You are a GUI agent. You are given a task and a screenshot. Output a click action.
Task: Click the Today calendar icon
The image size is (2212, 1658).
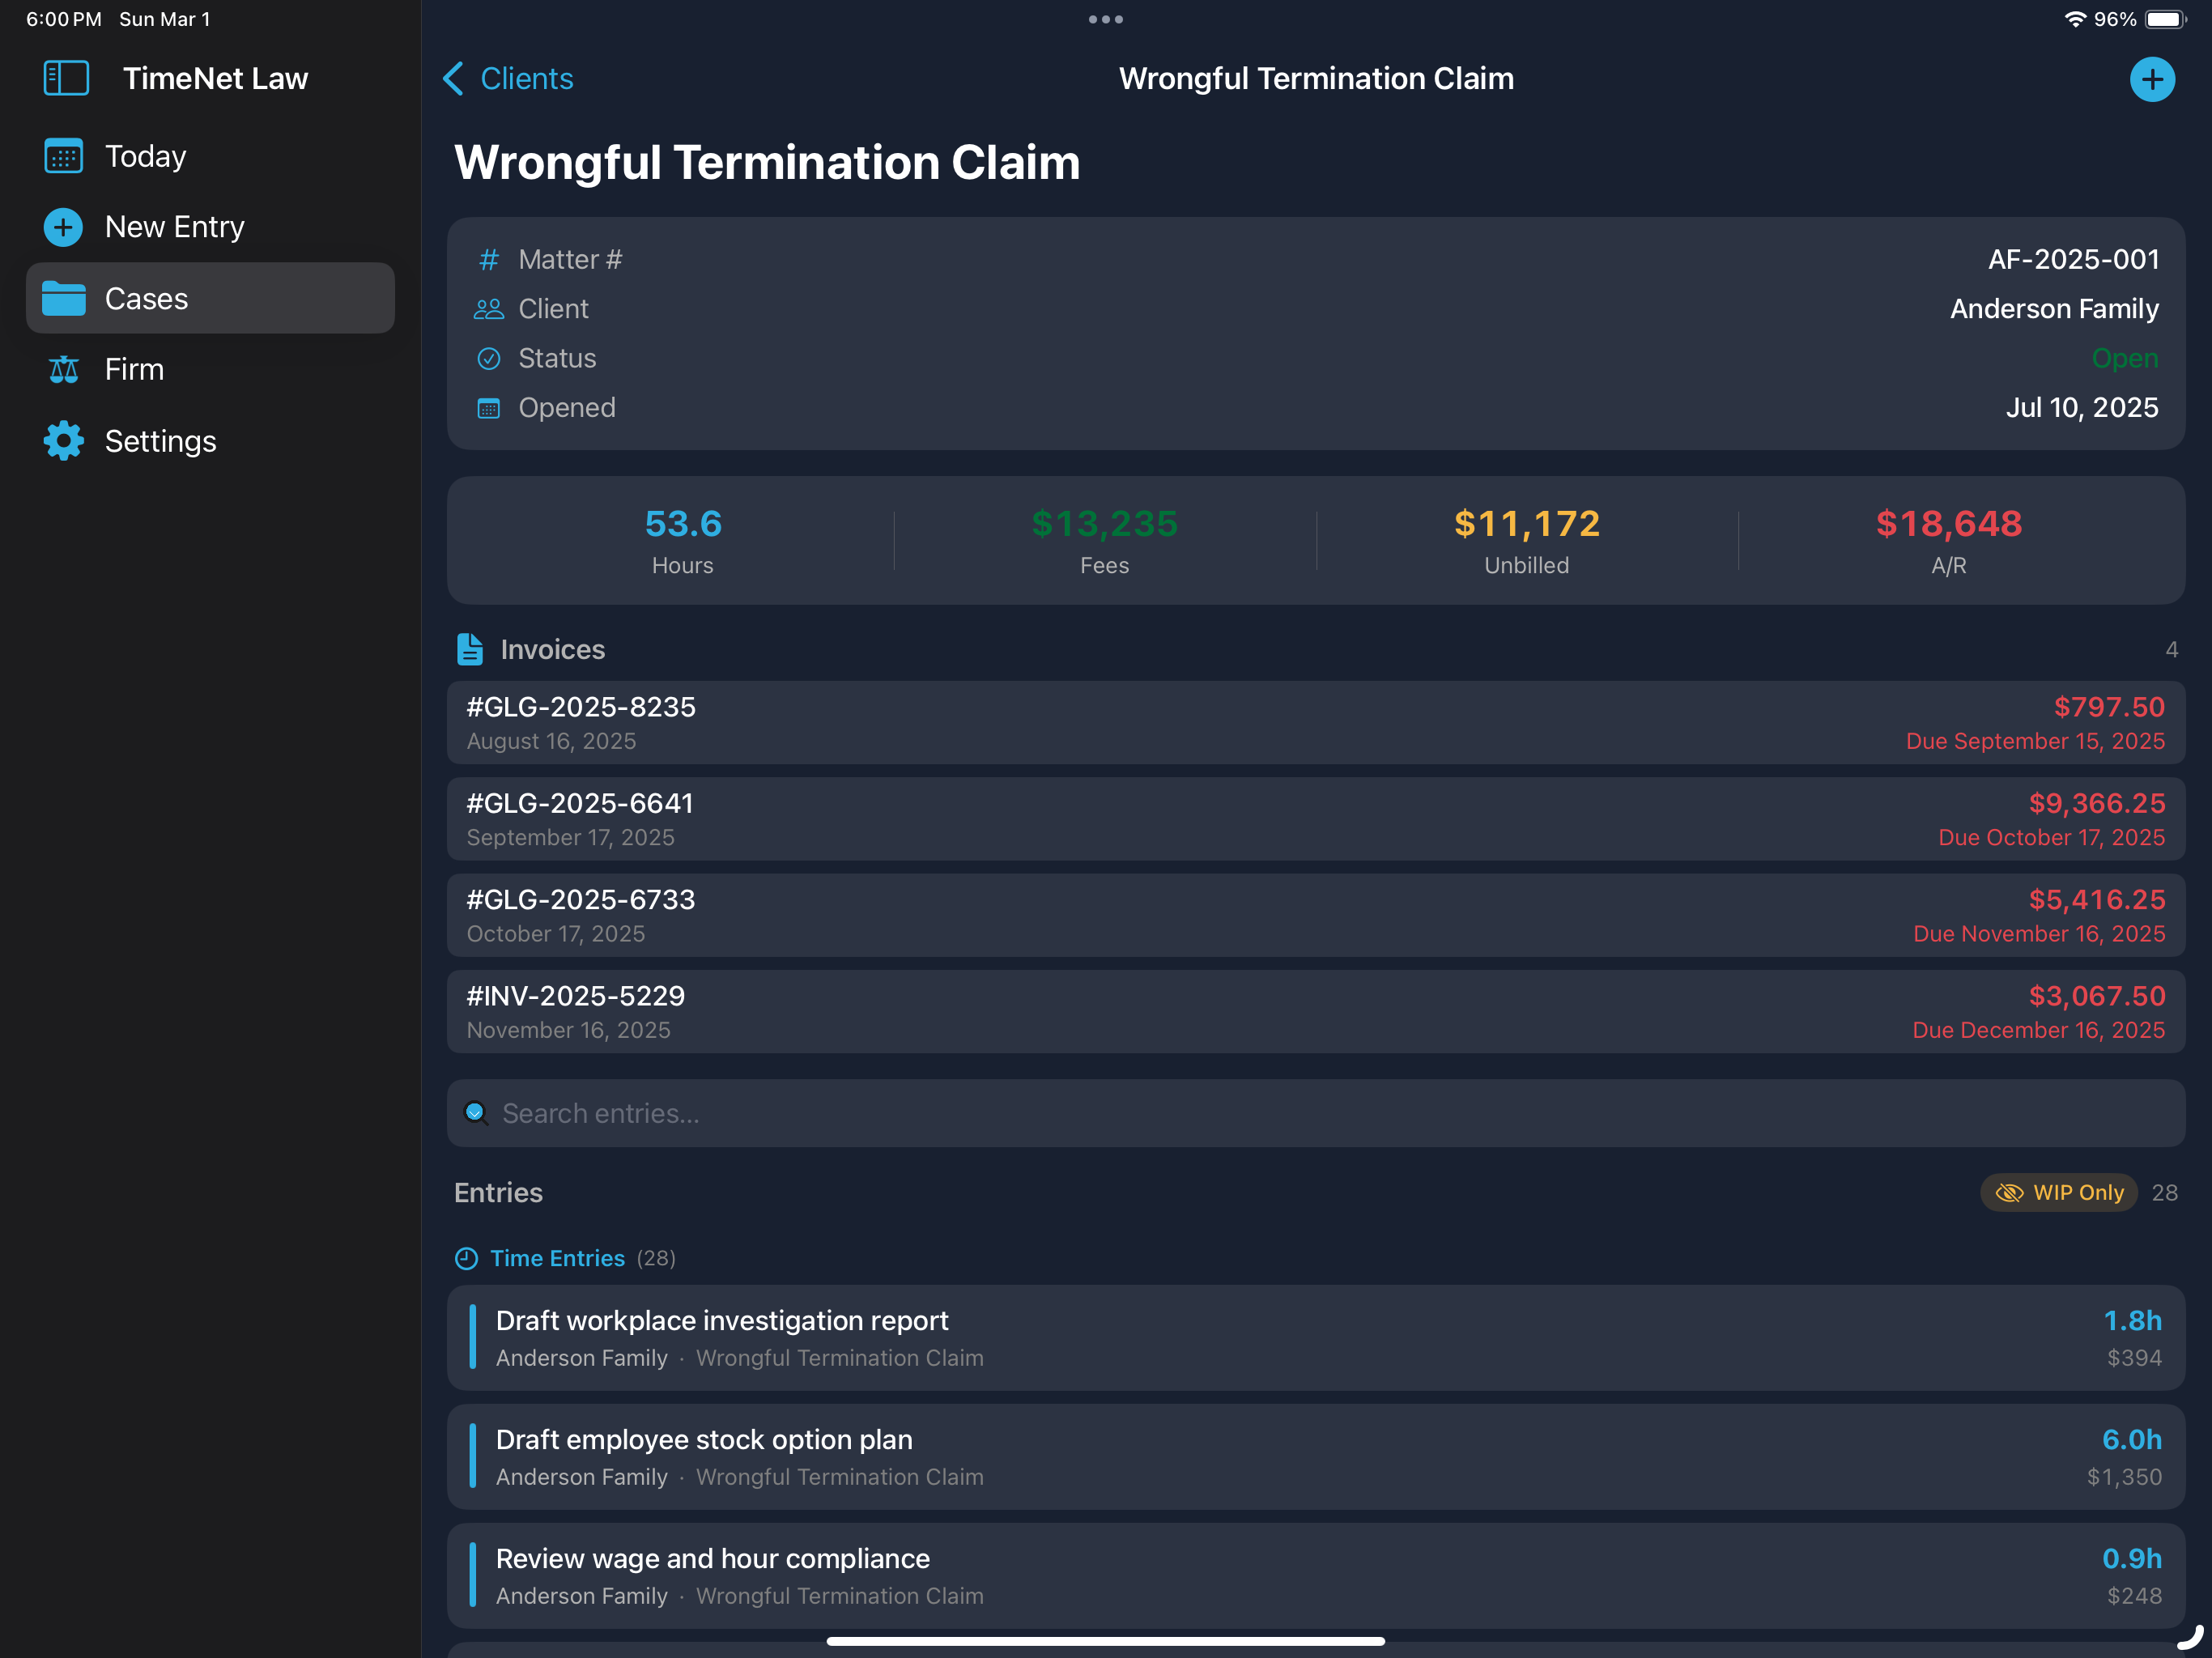click(64, 156)
